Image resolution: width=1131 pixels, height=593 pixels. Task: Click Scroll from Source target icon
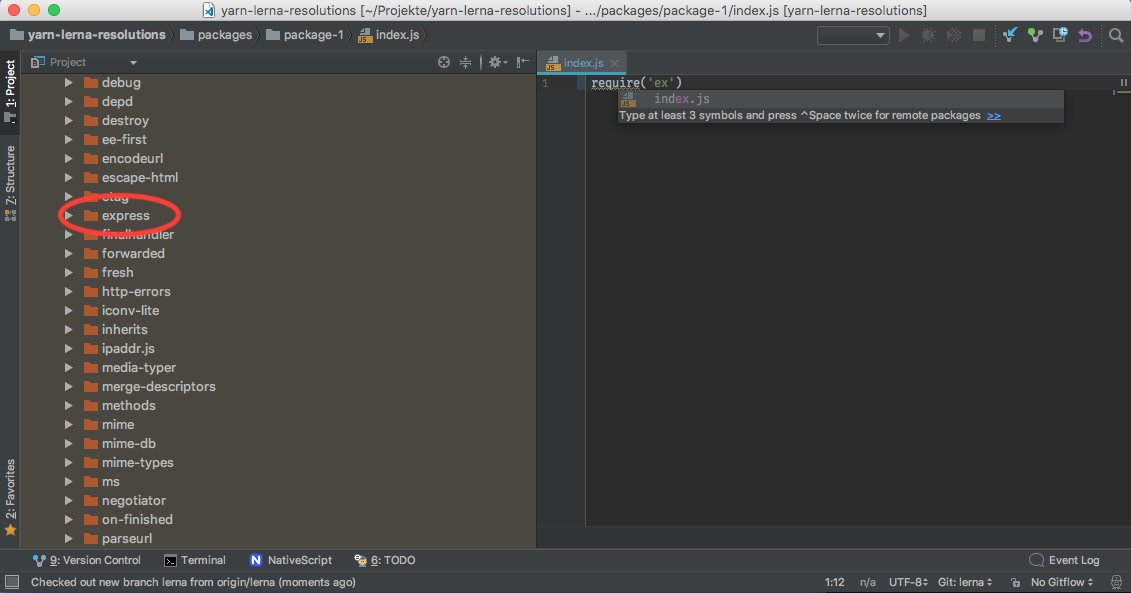click(444, 62)
